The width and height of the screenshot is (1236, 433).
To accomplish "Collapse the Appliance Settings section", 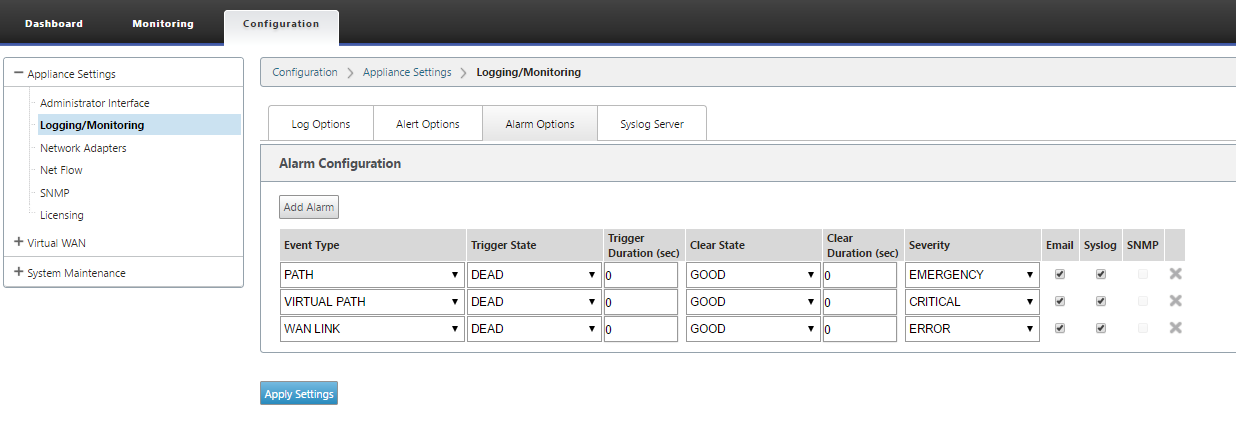I will pyautogui.click(x=18, y=74).
